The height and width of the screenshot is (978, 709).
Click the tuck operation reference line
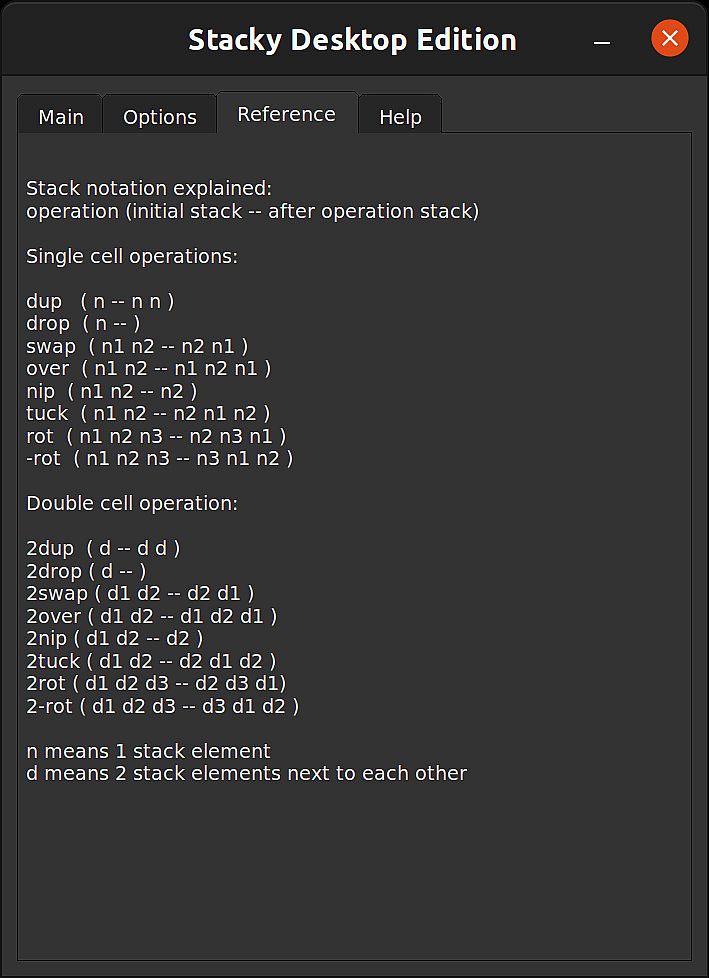point(148,413)
